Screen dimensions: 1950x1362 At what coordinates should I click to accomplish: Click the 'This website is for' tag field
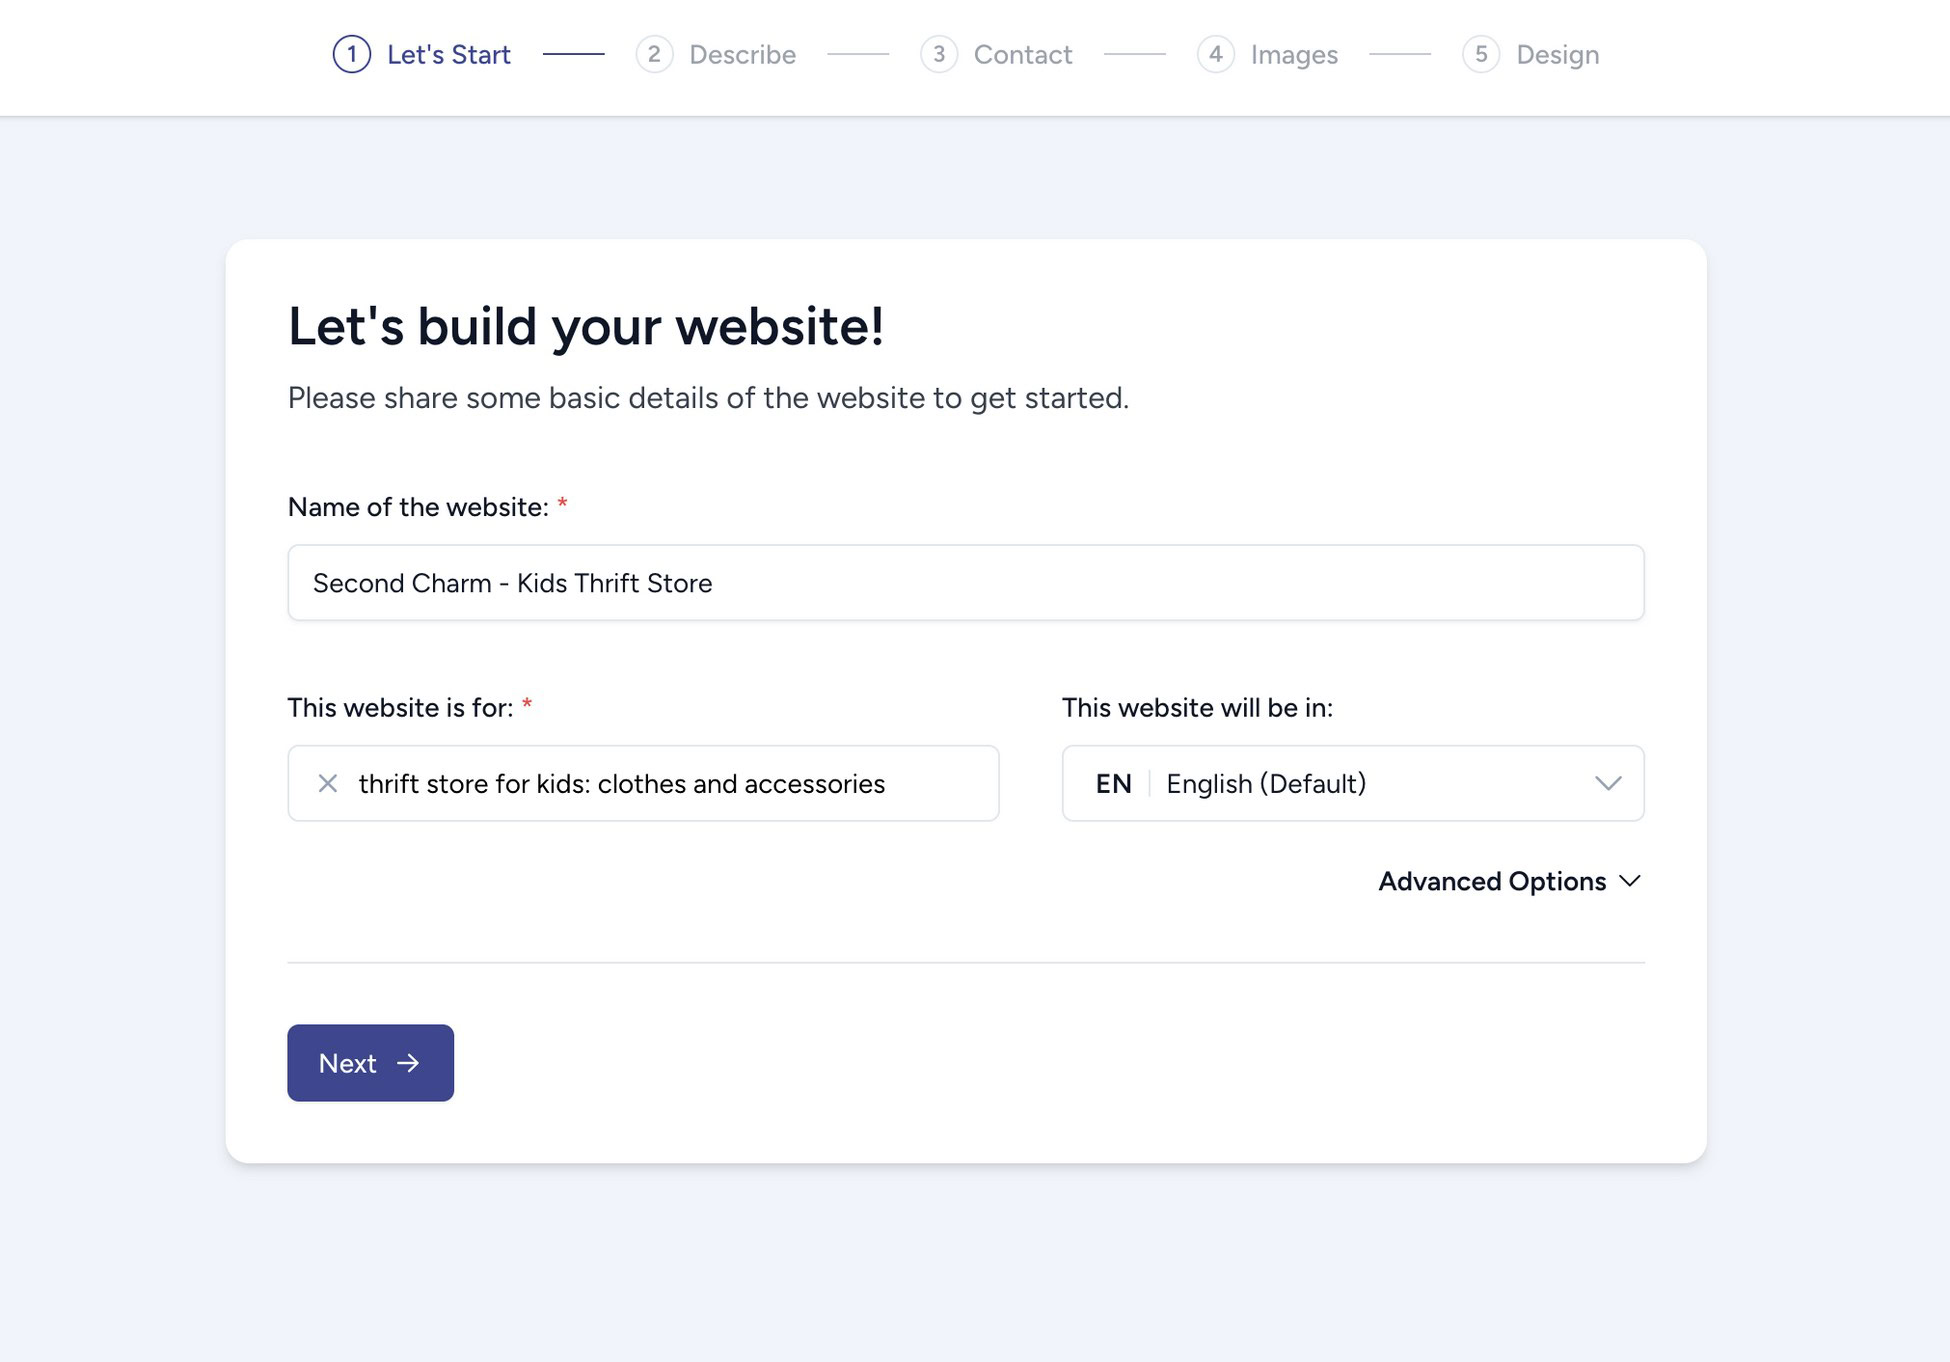pyautogui.click(x=643, y=784)
